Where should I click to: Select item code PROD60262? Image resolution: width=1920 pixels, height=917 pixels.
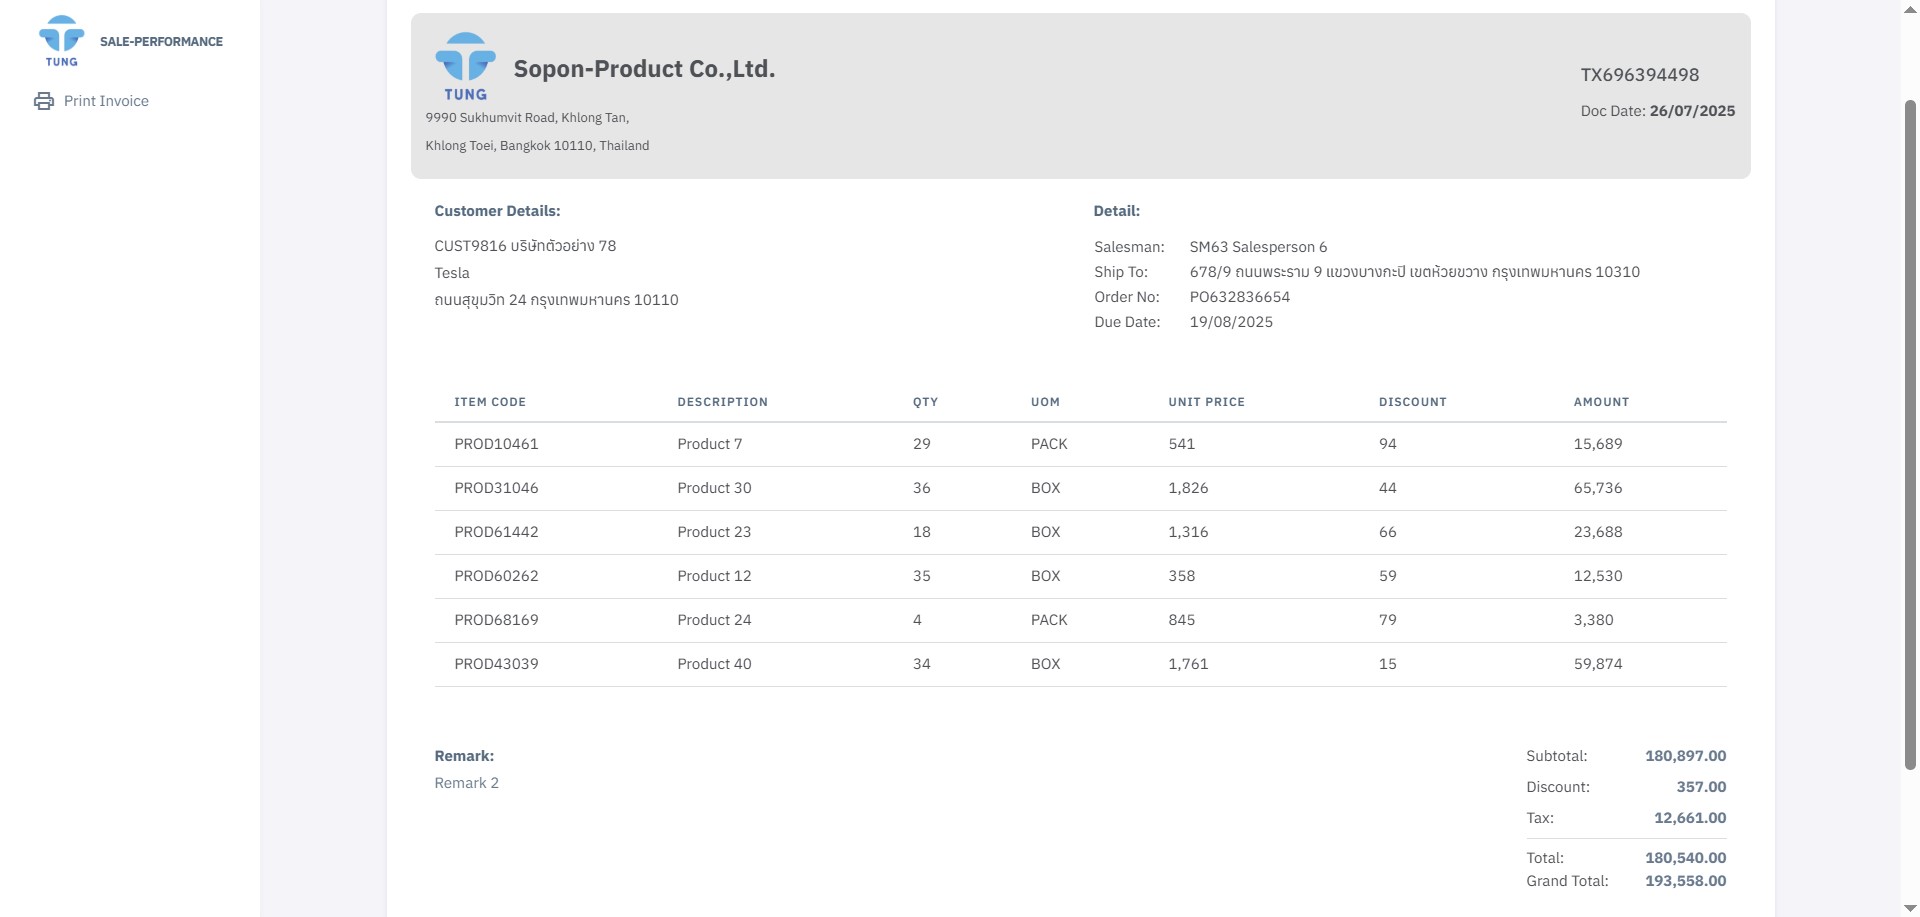point(496,576)
